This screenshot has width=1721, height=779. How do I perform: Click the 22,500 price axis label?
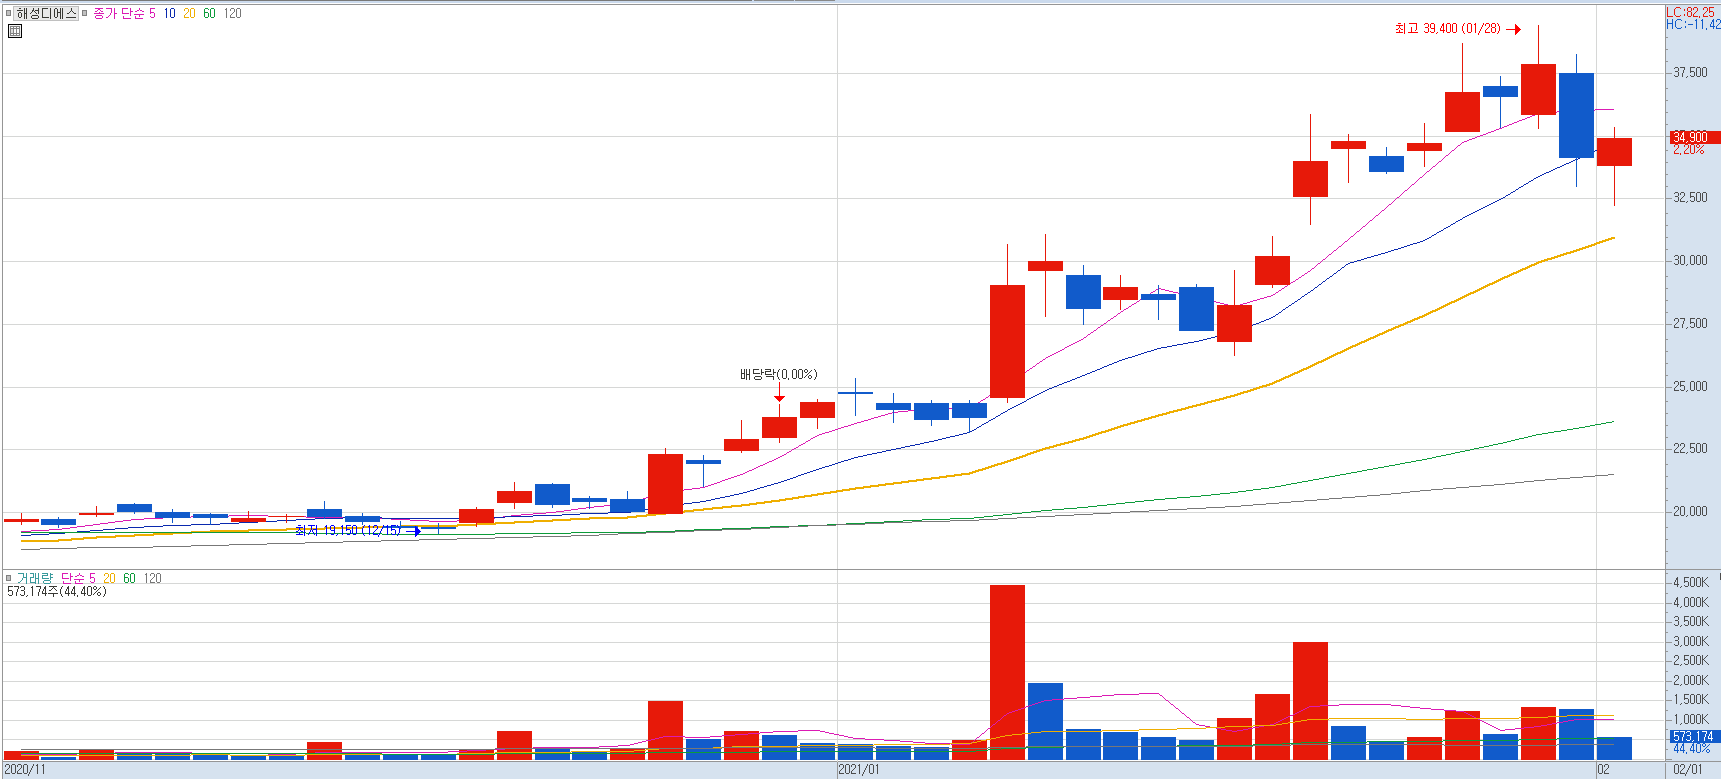click(x=1690, y=449)
